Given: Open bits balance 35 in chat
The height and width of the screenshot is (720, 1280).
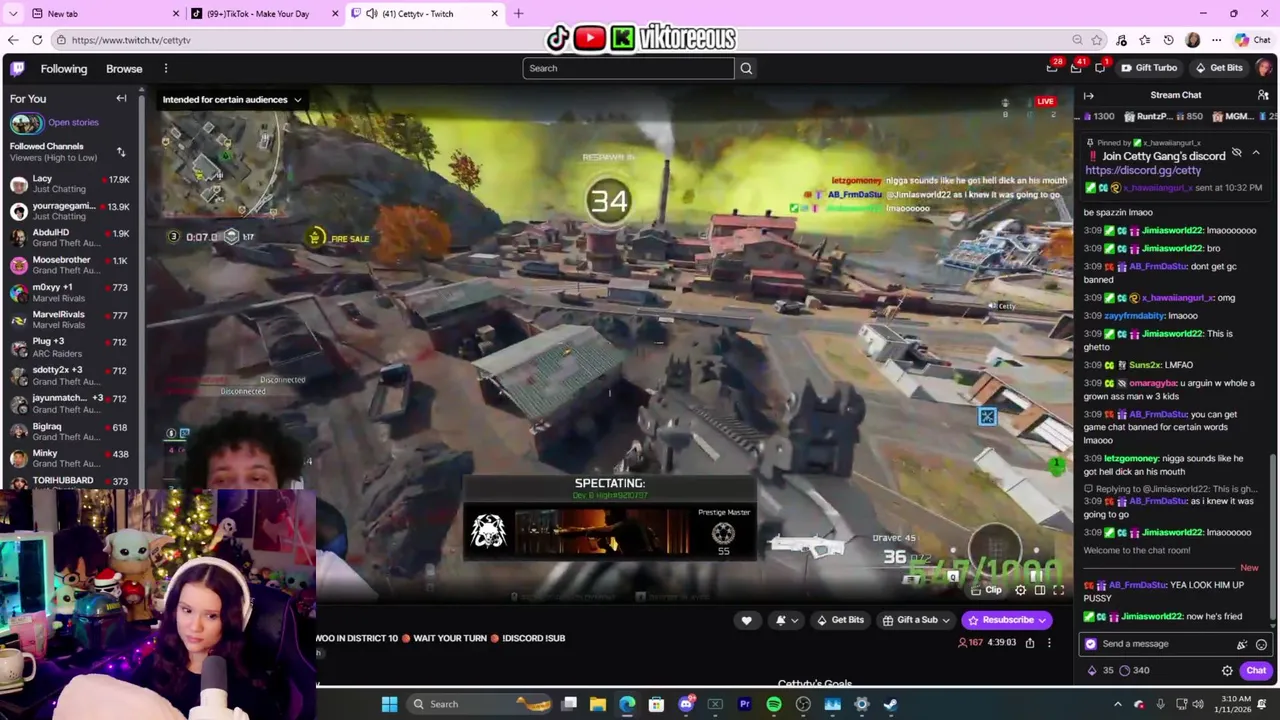Looking at the screenshot, I should [1100, 671].
